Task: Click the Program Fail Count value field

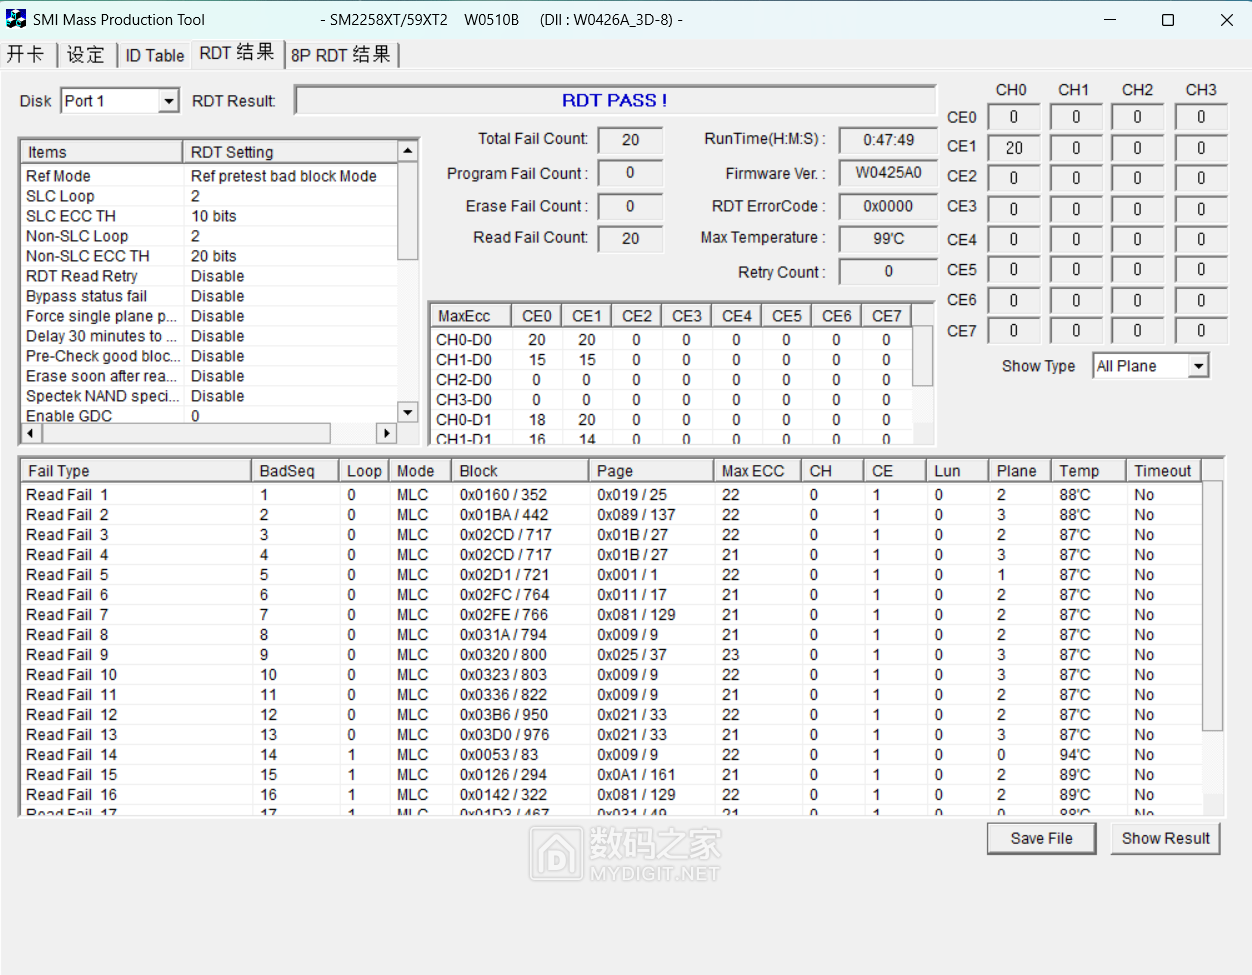Action: tap(630, 173)
